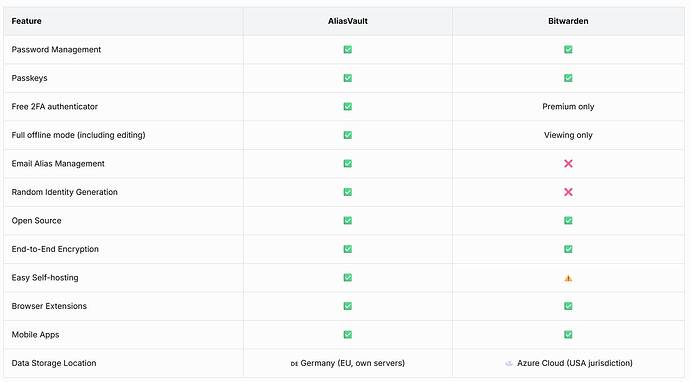The width and height of the screenshot is (690, 382).
Task: Click Bitwarden's Easy Self-hosting warning triangle
Action: click(568, 278)
